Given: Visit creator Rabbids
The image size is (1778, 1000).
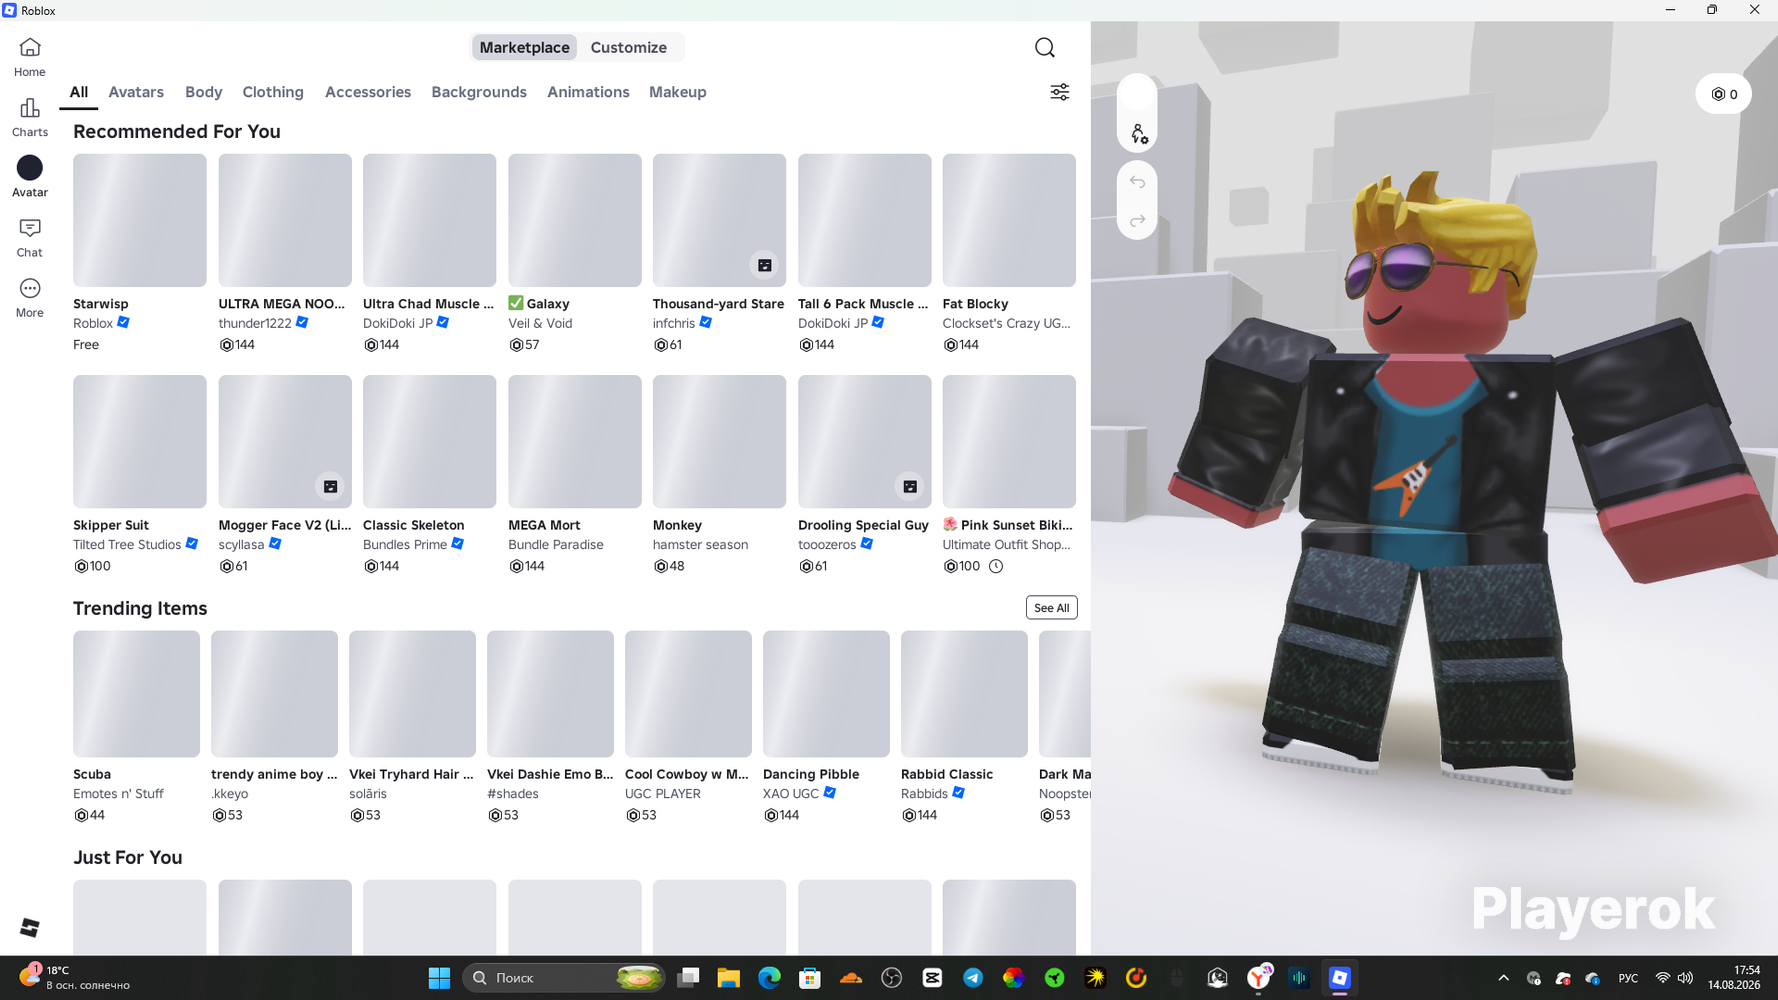Looking at the screenshot, I should [924, 794].
